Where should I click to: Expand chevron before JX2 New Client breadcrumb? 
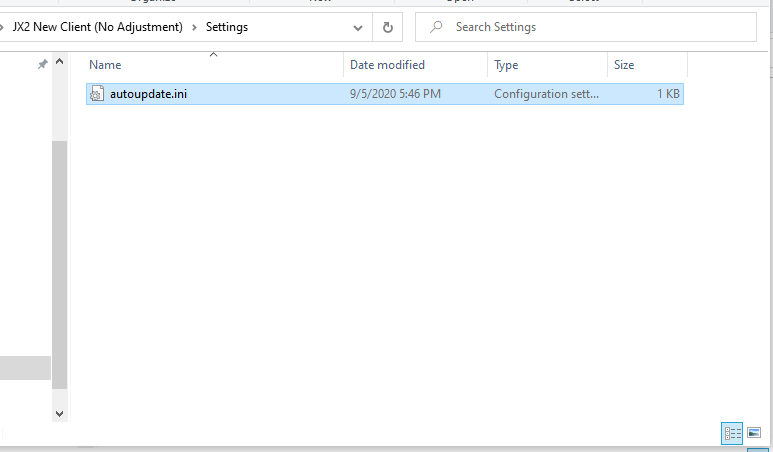3,27
